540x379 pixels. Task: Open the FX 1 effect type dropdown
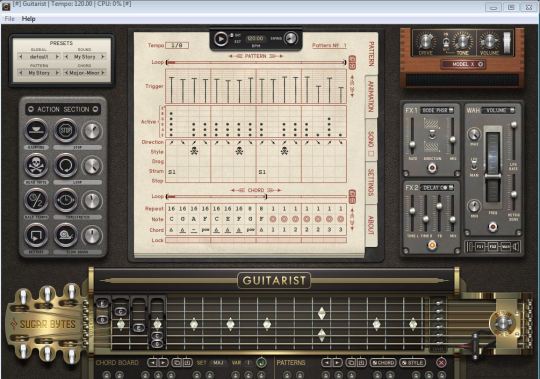point(437,110)
